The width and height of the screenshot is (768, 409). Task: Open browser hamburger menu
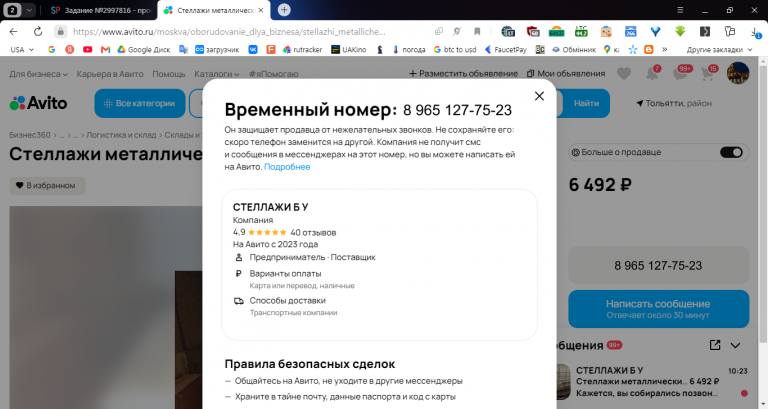680,10
